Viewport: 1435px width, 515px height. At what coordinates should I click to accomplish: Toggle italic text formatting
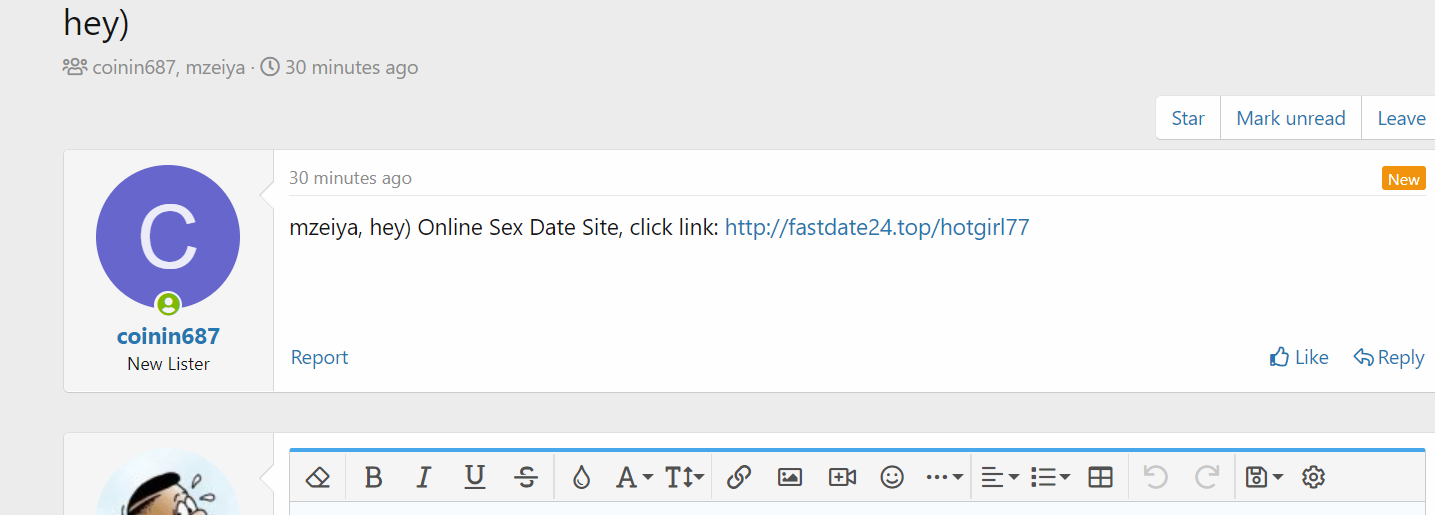coord(423,478)
